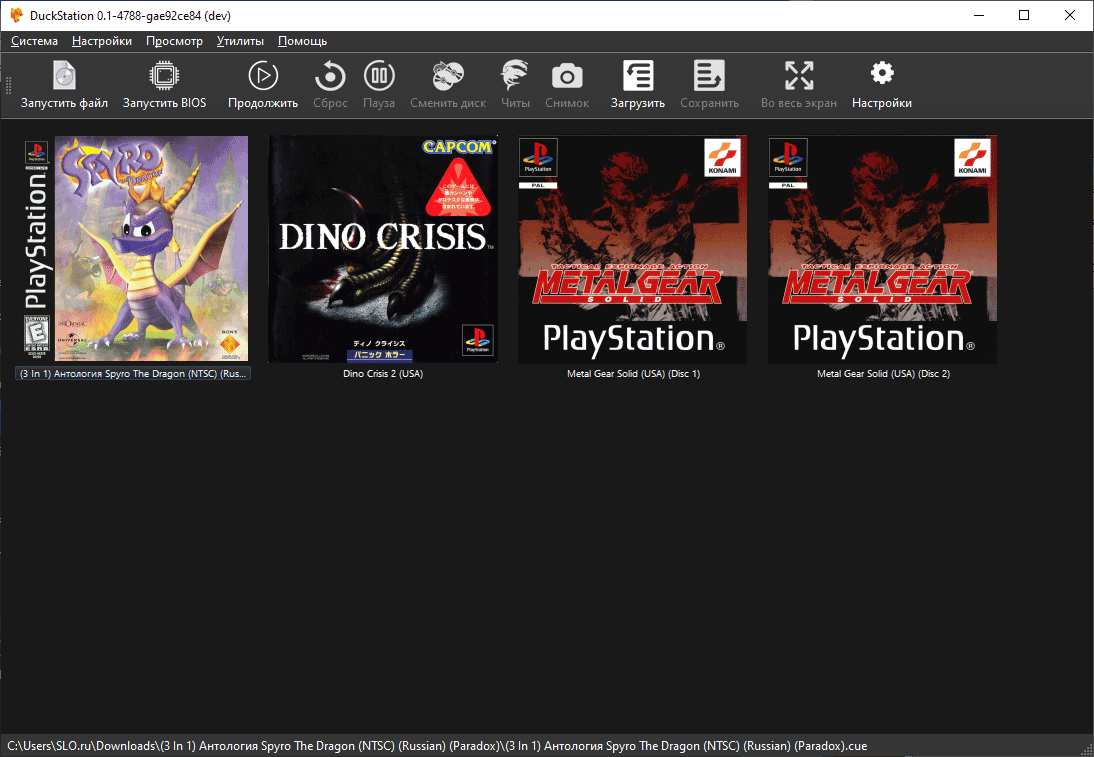This screenshot has height=757, width=1094.
Task: Maximize the DuckStation window
Action: pos(1024,15)
